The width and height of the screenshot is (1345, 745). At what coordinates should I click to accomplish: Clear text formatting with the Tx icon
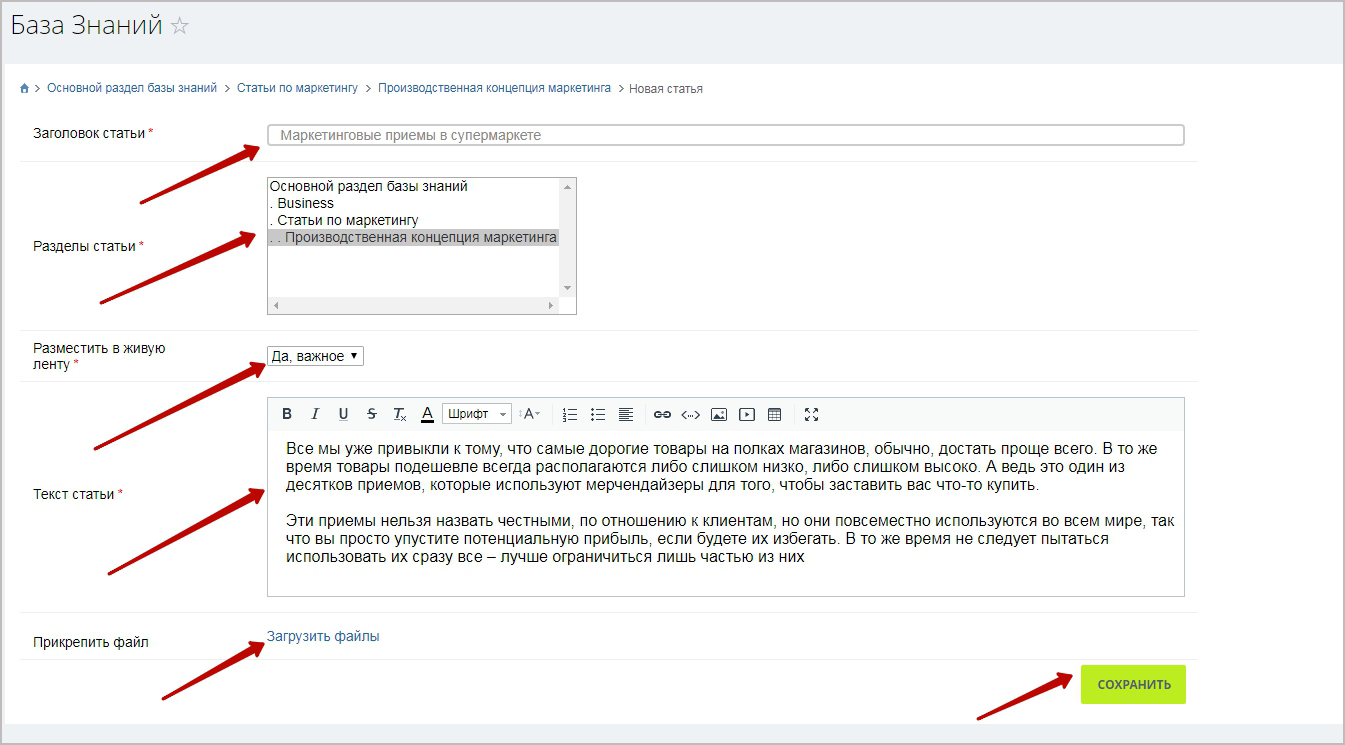point(399,414)
